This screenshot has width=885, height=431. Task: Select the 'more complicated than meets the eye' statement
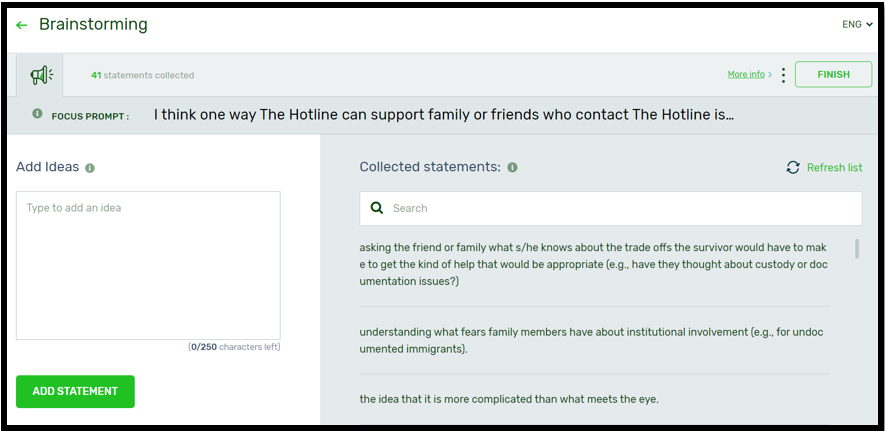(x=509, y=399)
